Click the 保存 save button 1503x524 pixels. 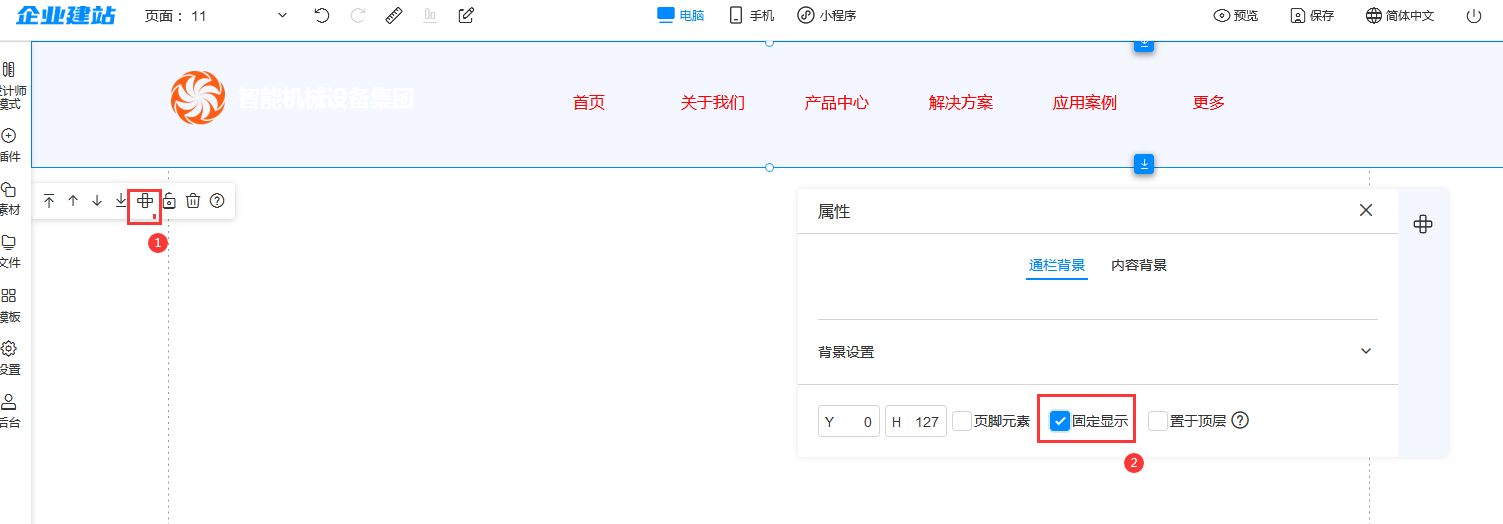pyautogui.click(x=1312, y=16)
